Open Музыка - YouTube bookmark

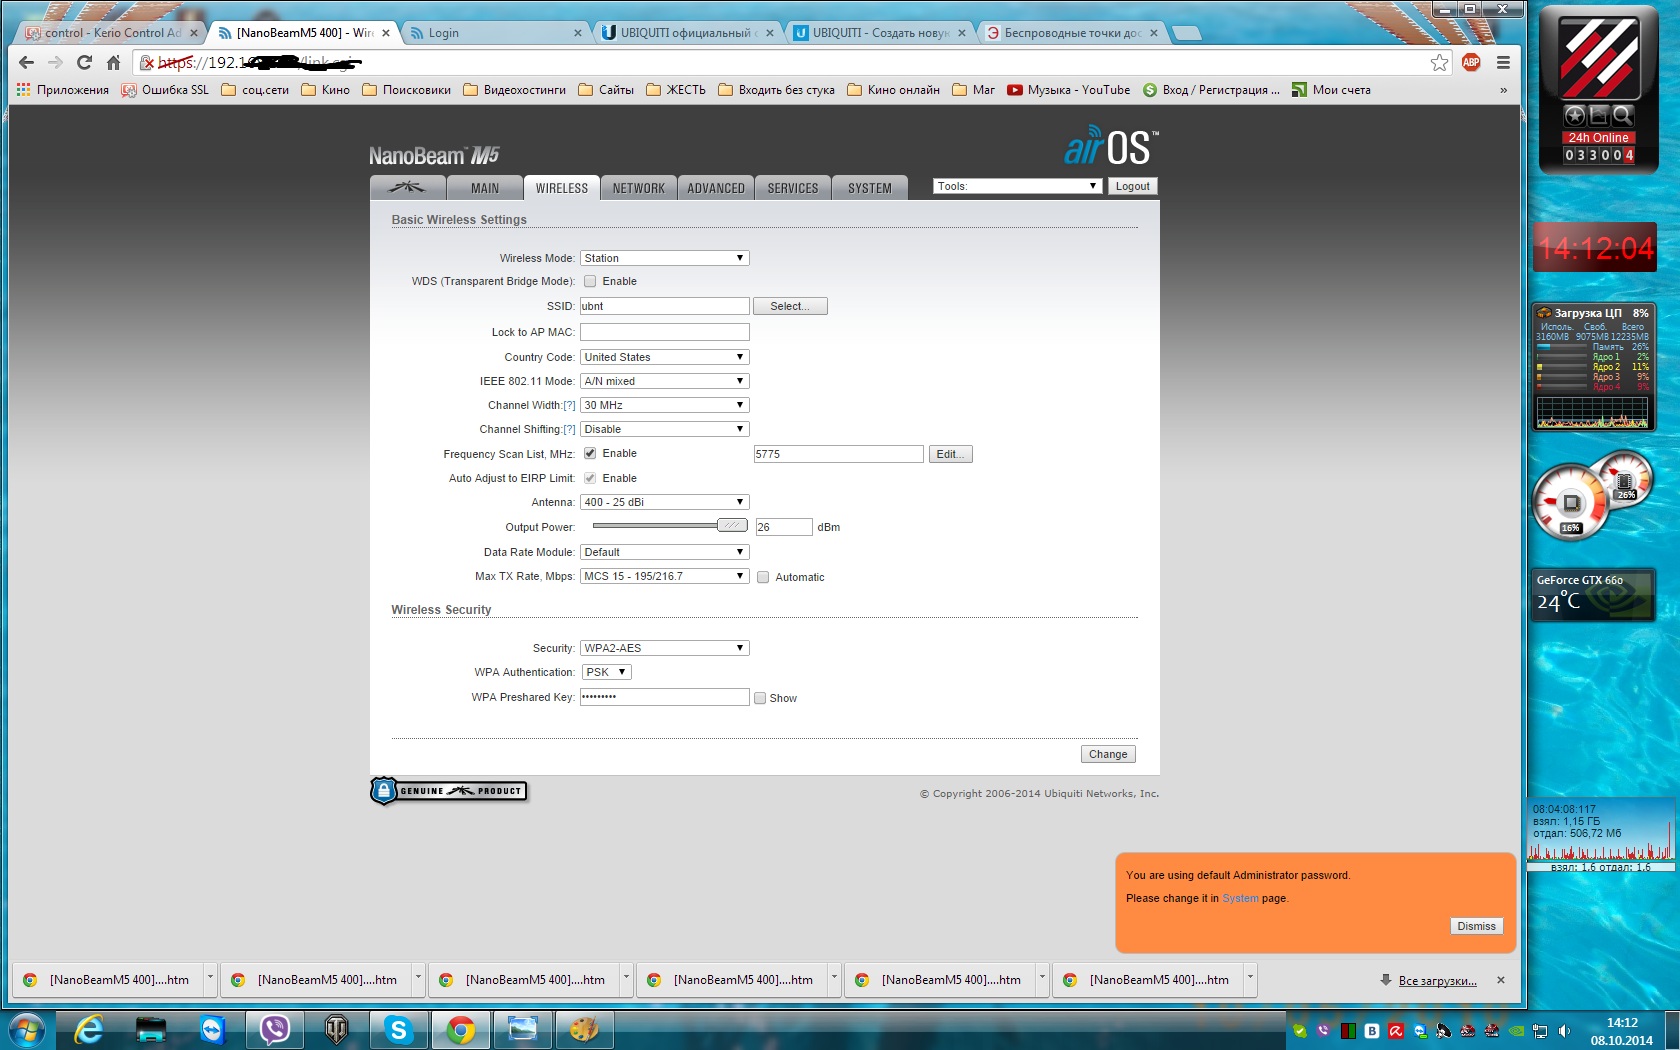click(x=1068, y=90)
